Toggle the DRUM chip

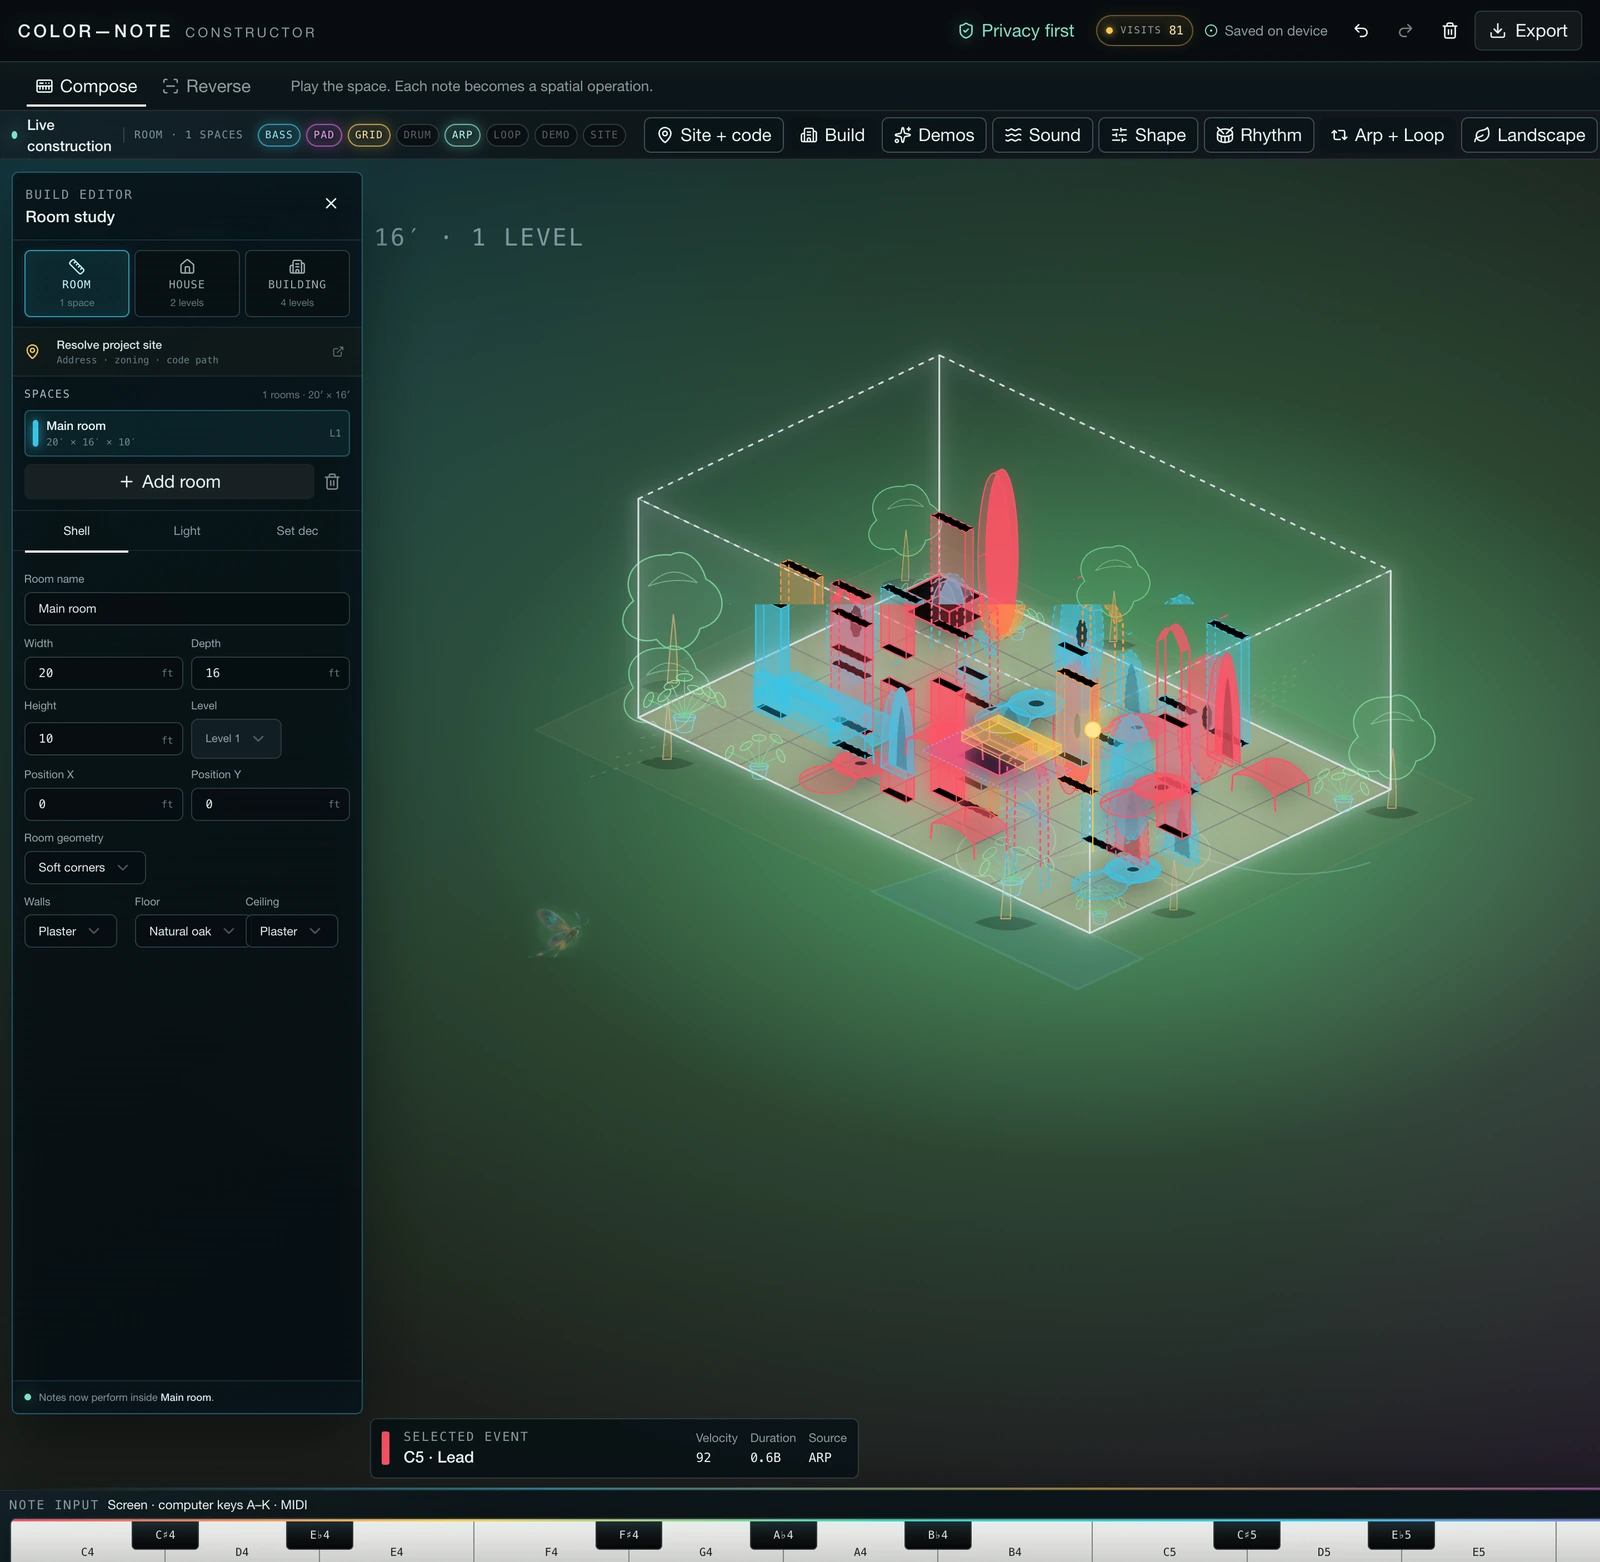[x=418, y=135]
